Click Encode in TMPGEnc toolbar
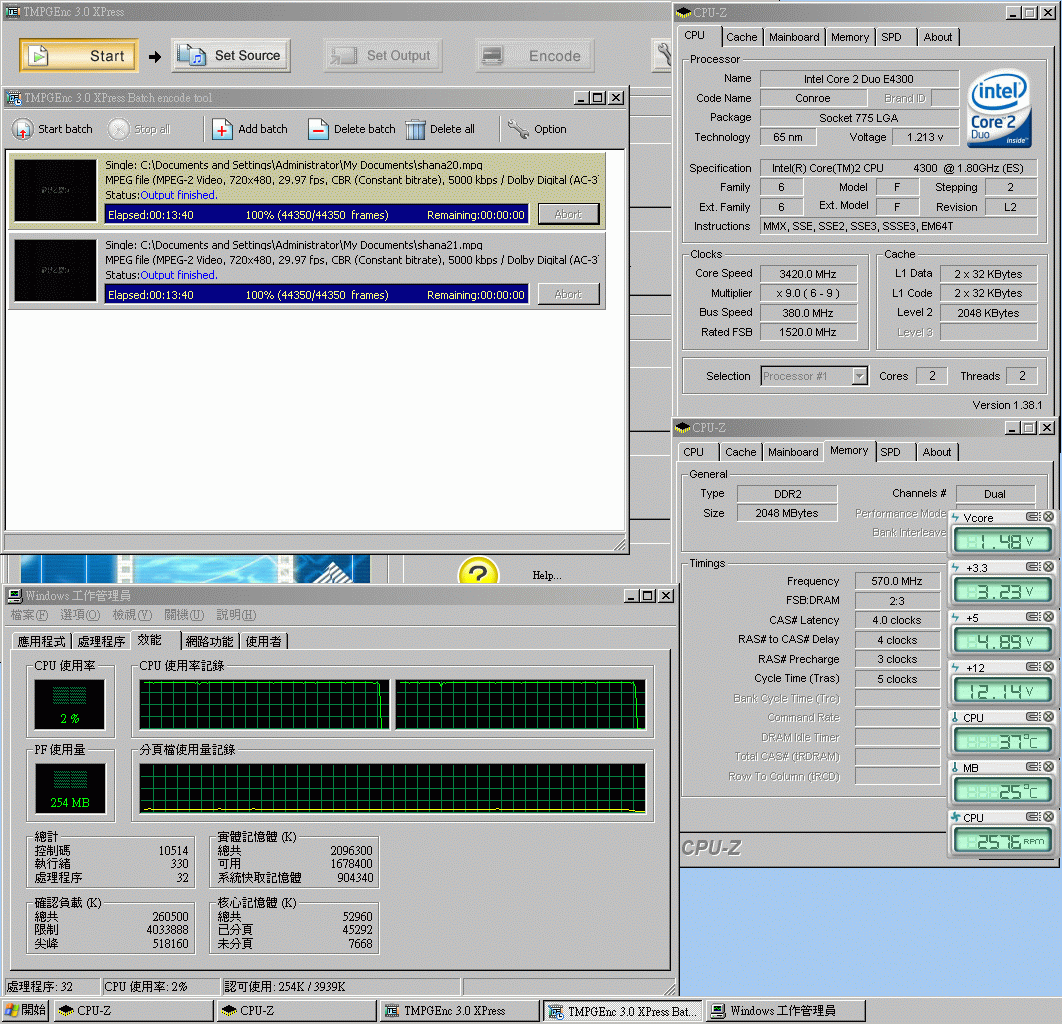 pyautogui.click(x=535, y=56)
